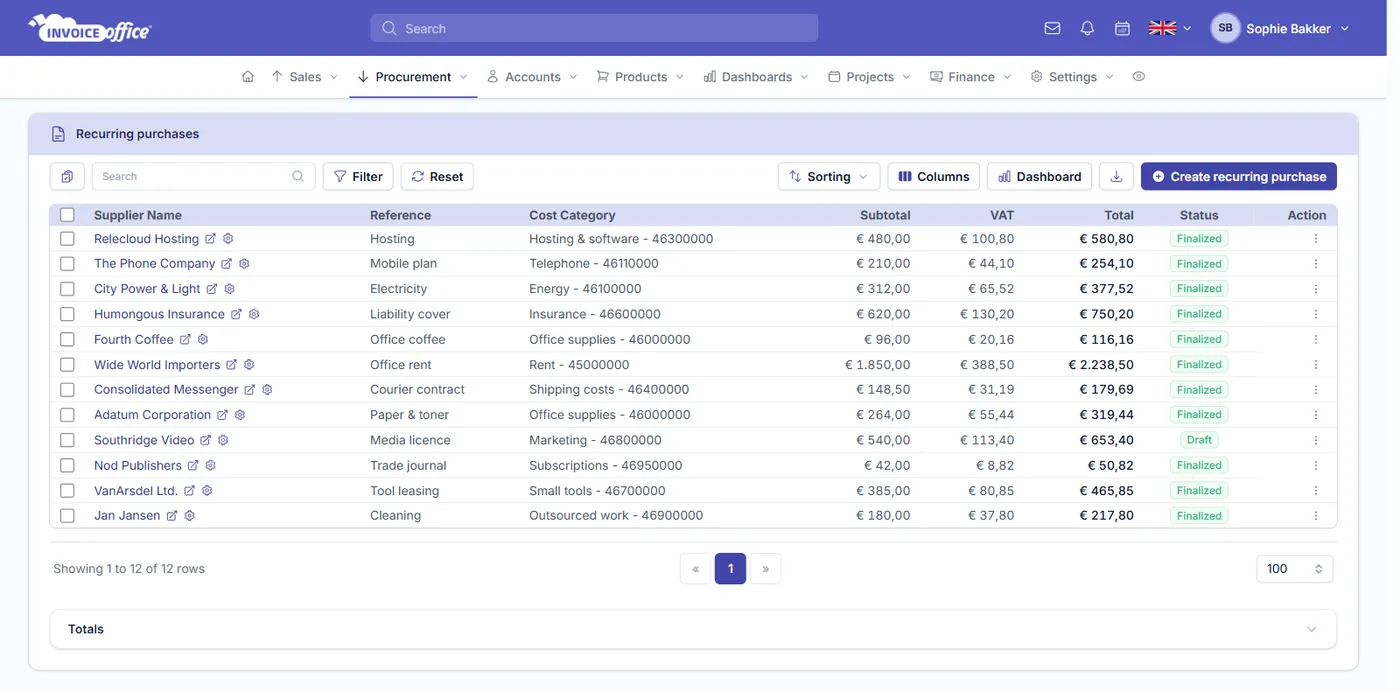Screen dimensions: 1400x691
Task: Open the mail envelope icon in header
Action: 1052,29
